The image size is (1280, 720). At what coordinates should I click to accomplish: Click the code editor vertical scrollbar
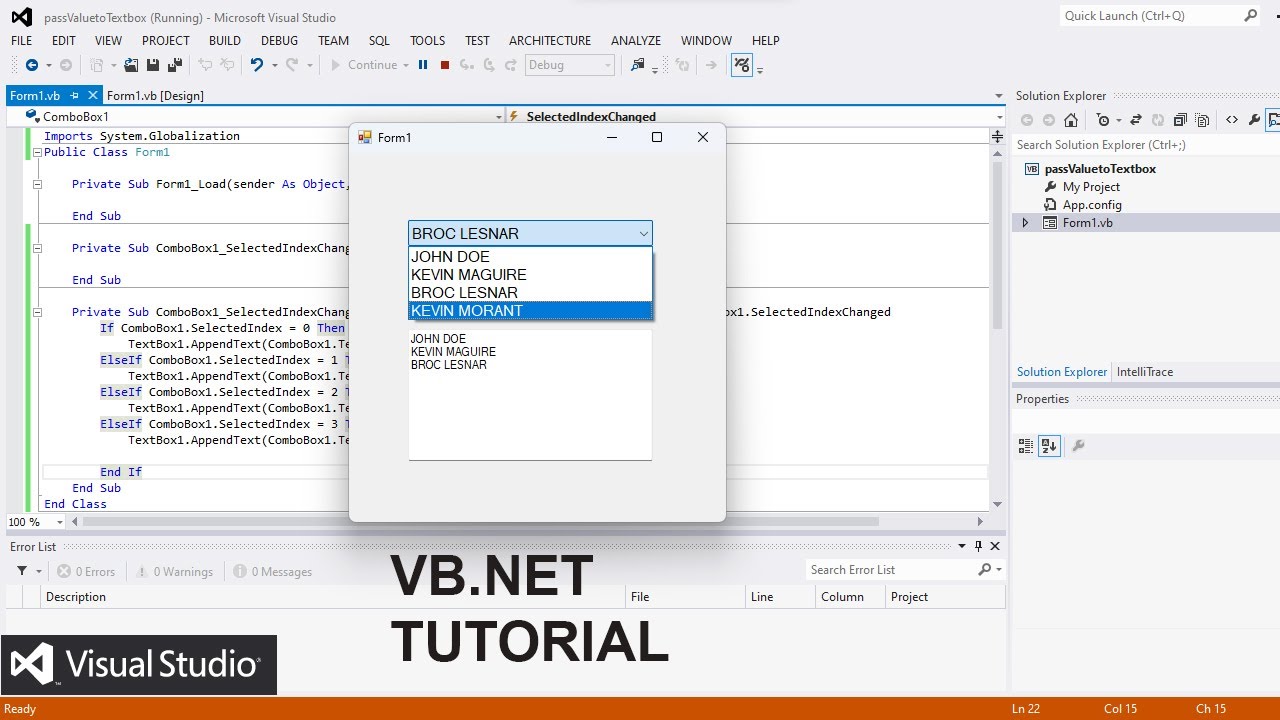[x=997, y=245]
